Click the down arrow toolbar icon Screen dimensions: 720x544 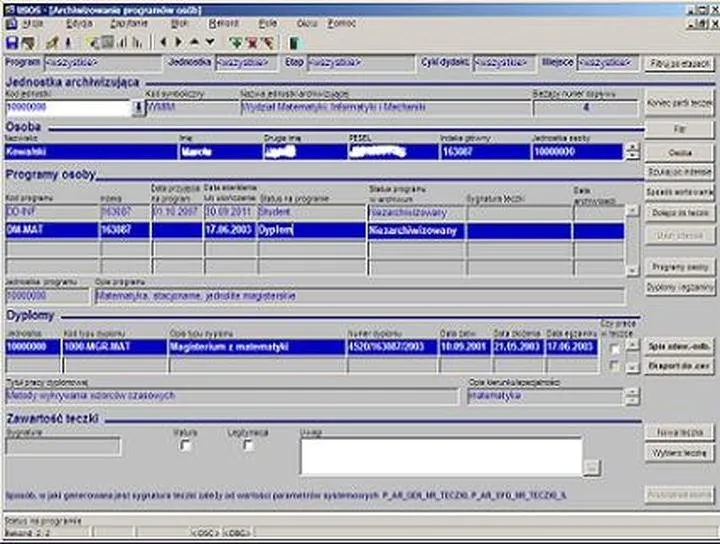click(209, 43)
